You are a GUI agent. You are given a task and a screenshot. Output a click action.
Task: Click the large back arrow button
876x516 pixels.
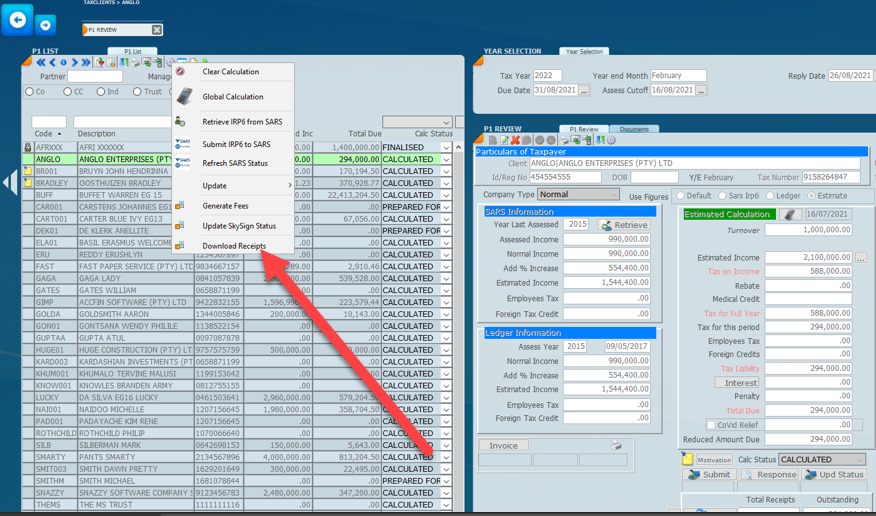[17, 21]
